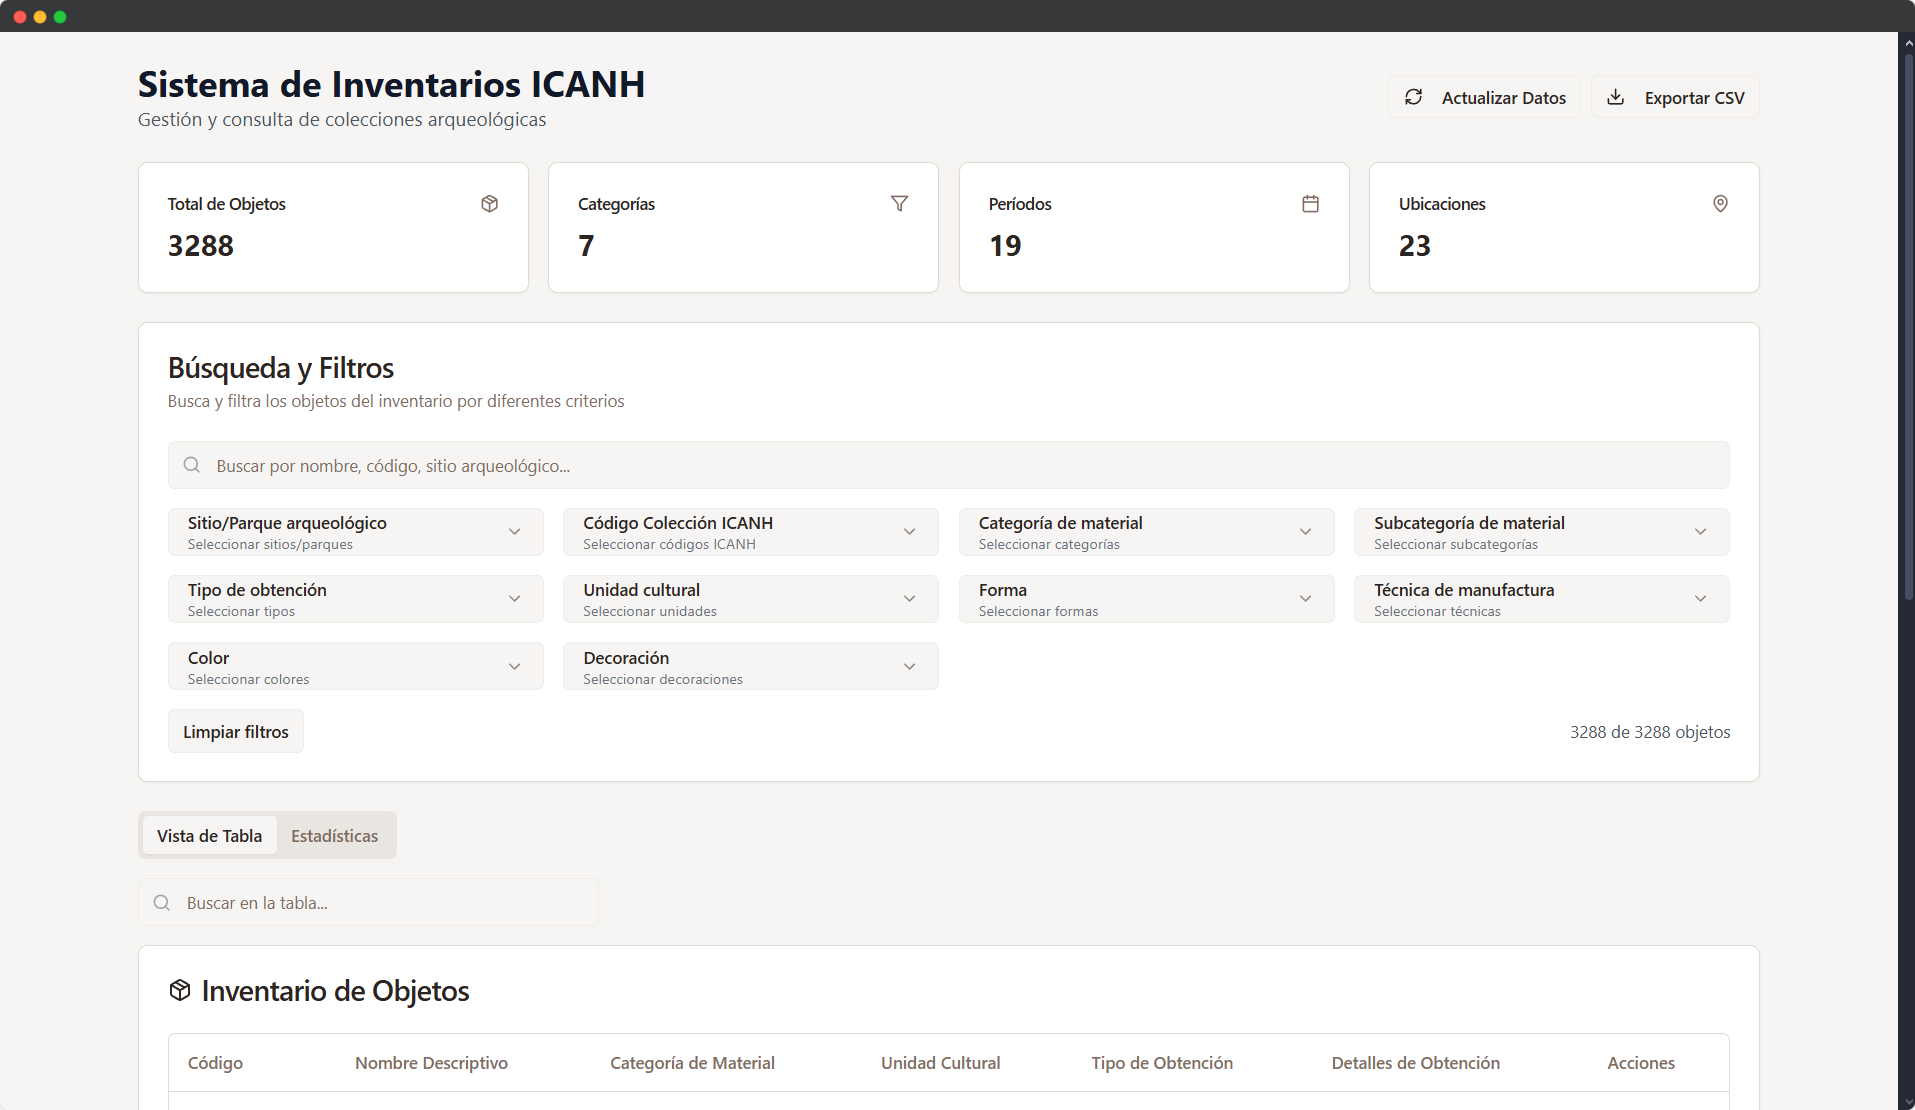Image resolution: width=1915 pixels, height=1110 pixels.
Task: Click the filter icon on Categorías card
Action: (x=899, y=203)
